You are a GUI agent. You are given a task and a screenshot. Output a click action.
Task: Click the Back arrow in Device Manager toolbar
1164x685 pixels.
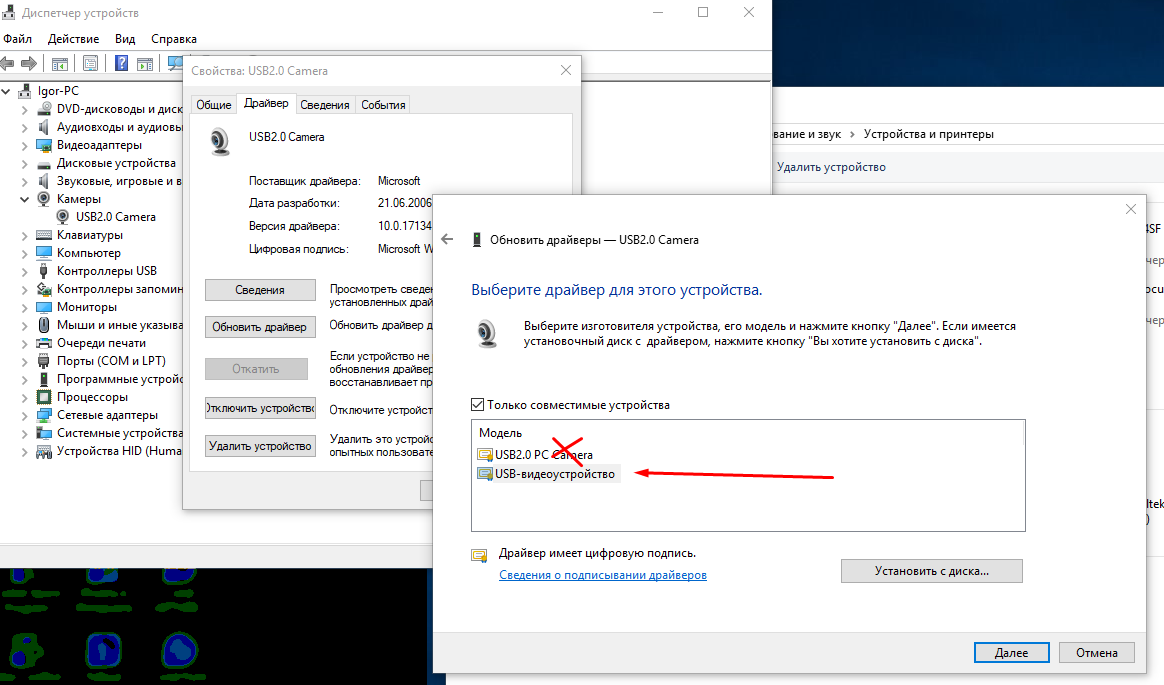point(7,64)
